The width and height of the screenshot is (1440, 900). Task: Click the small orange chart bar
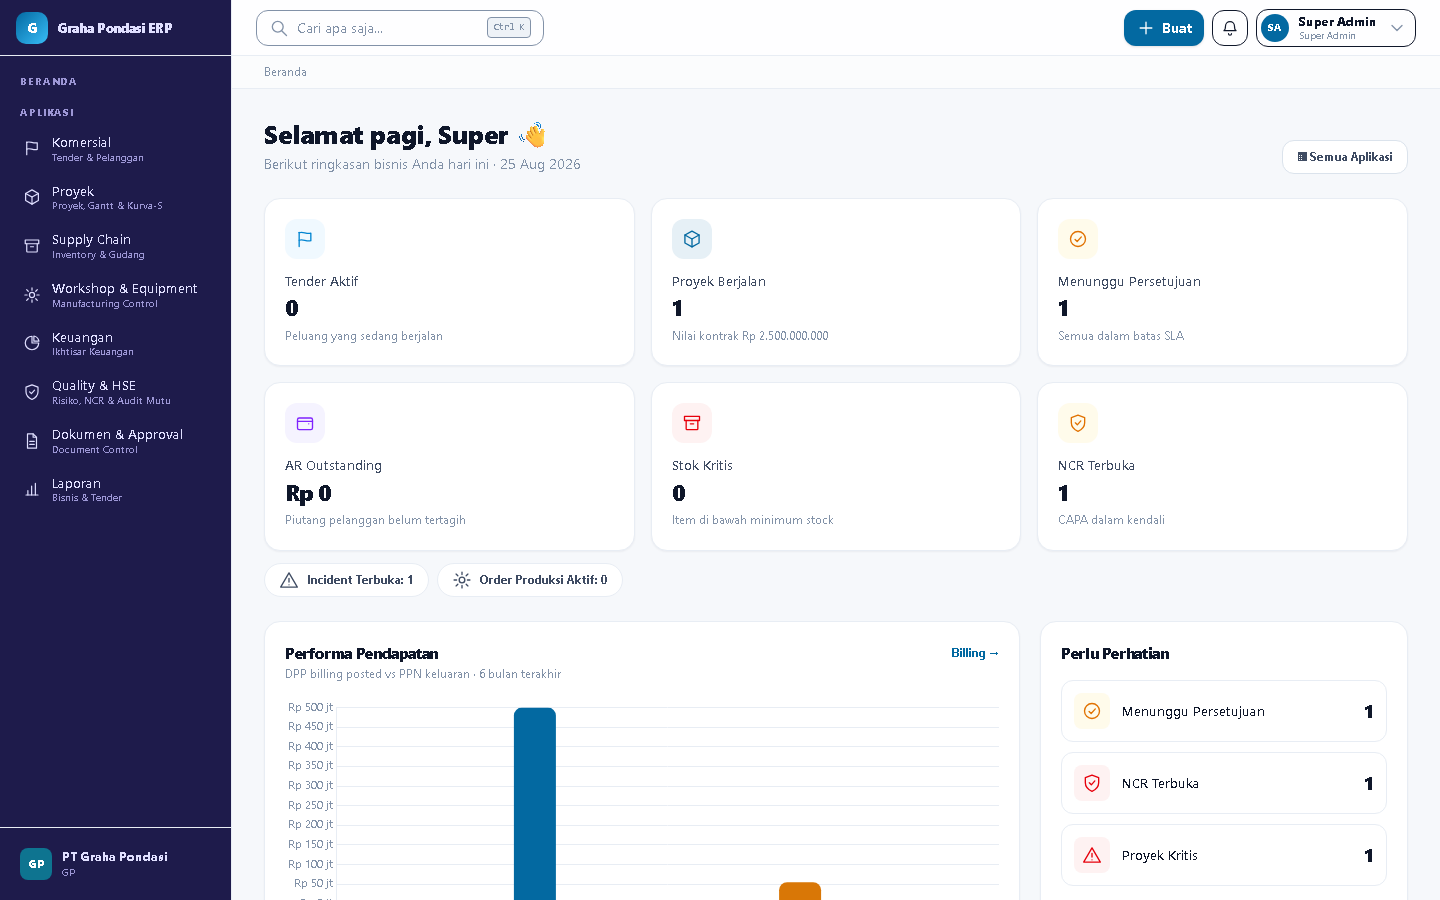(x=800, y=891)
